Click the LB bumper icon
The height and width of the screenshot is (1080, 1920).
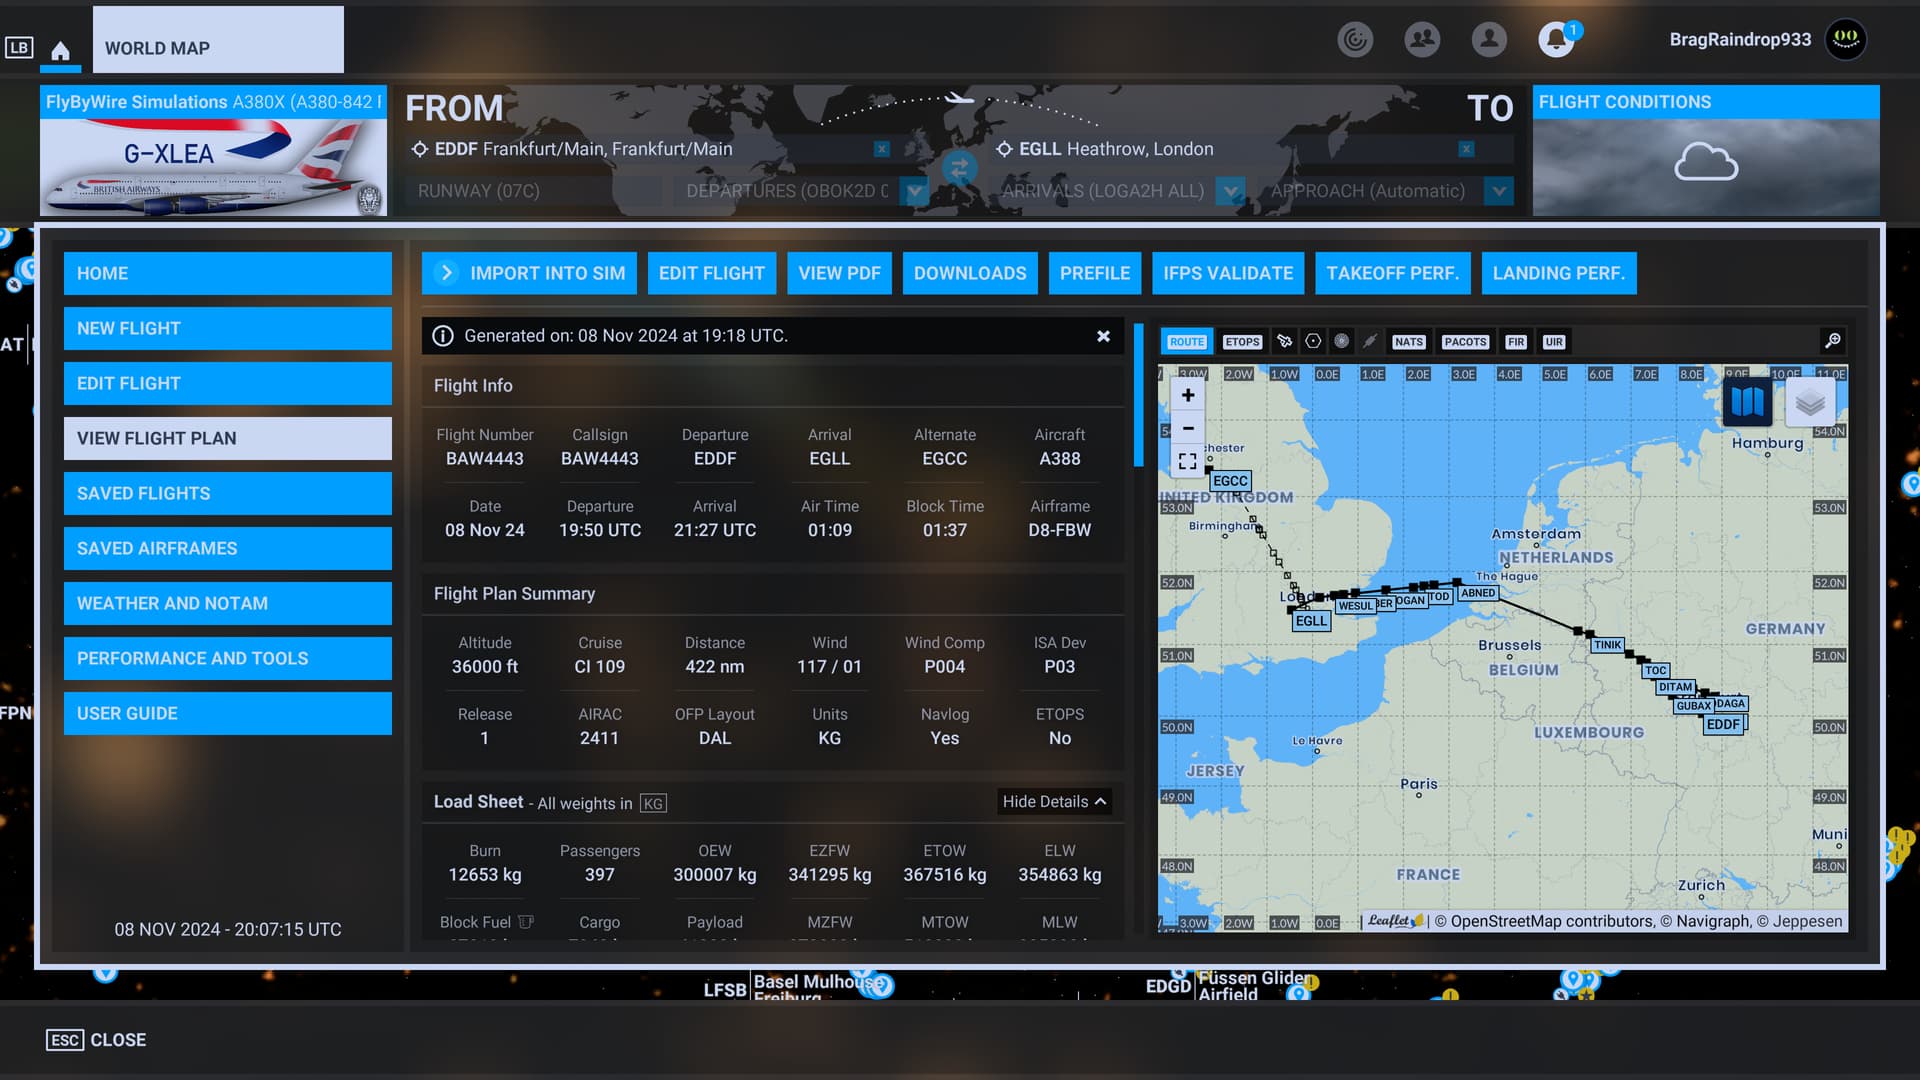pos(19,47)
